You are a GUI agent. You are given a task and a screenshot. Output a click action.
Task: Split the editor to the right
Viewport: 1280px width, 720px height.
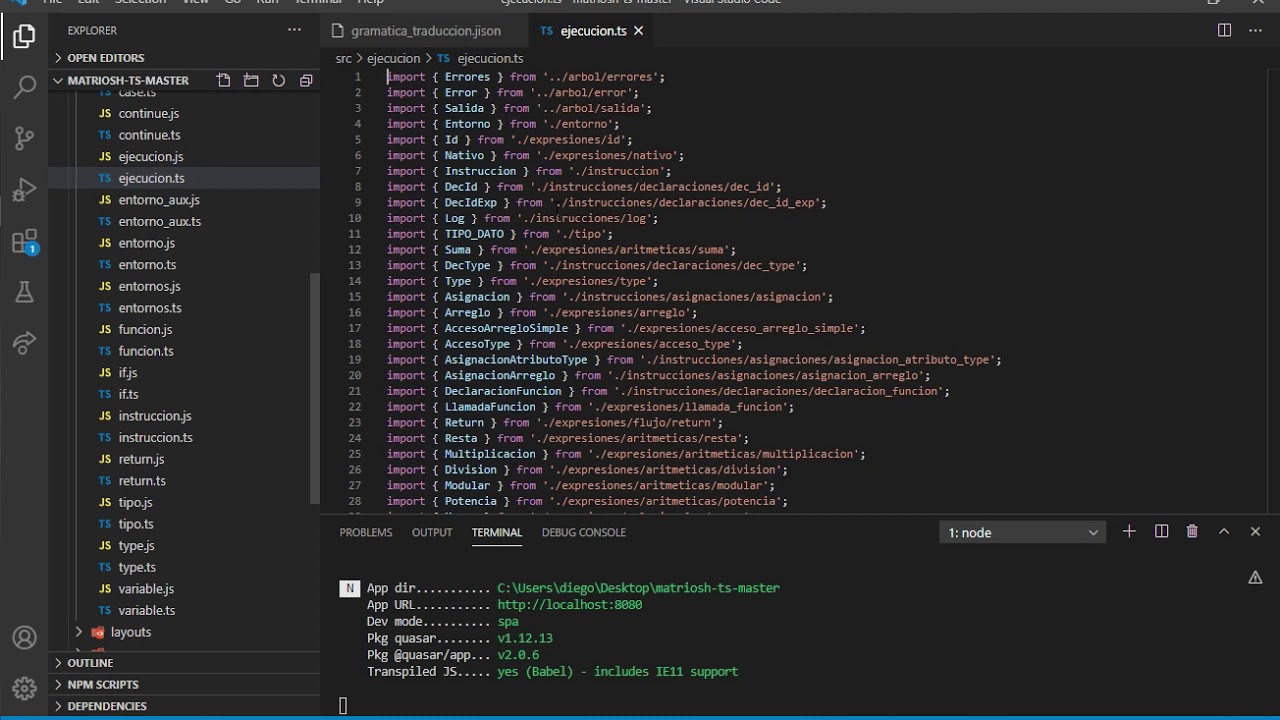click(1224, 30)
